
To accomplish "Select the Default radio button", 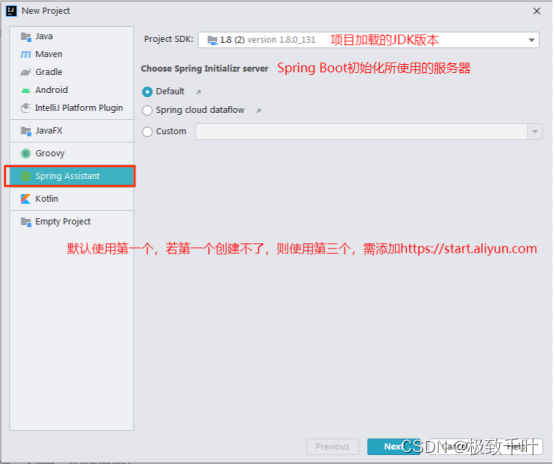I will (x=147, y=92).
